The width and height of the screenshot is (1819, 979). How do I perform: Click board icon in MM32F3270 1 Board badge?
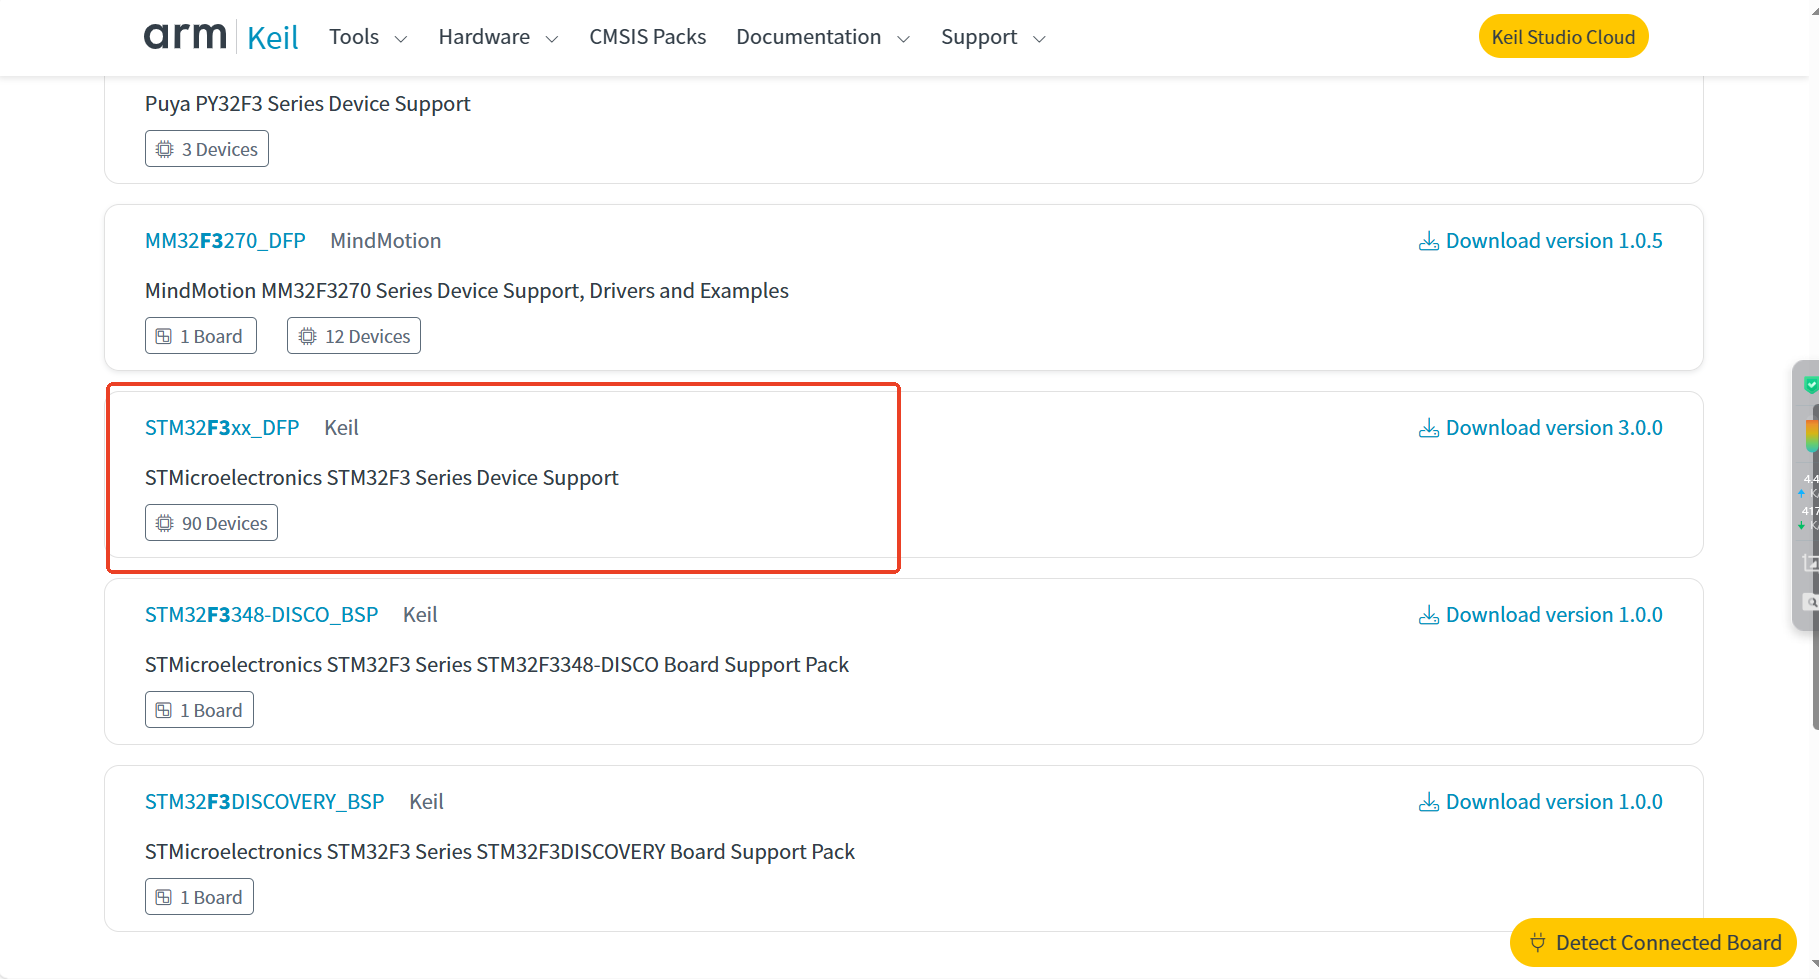click(x=164, y=336)
